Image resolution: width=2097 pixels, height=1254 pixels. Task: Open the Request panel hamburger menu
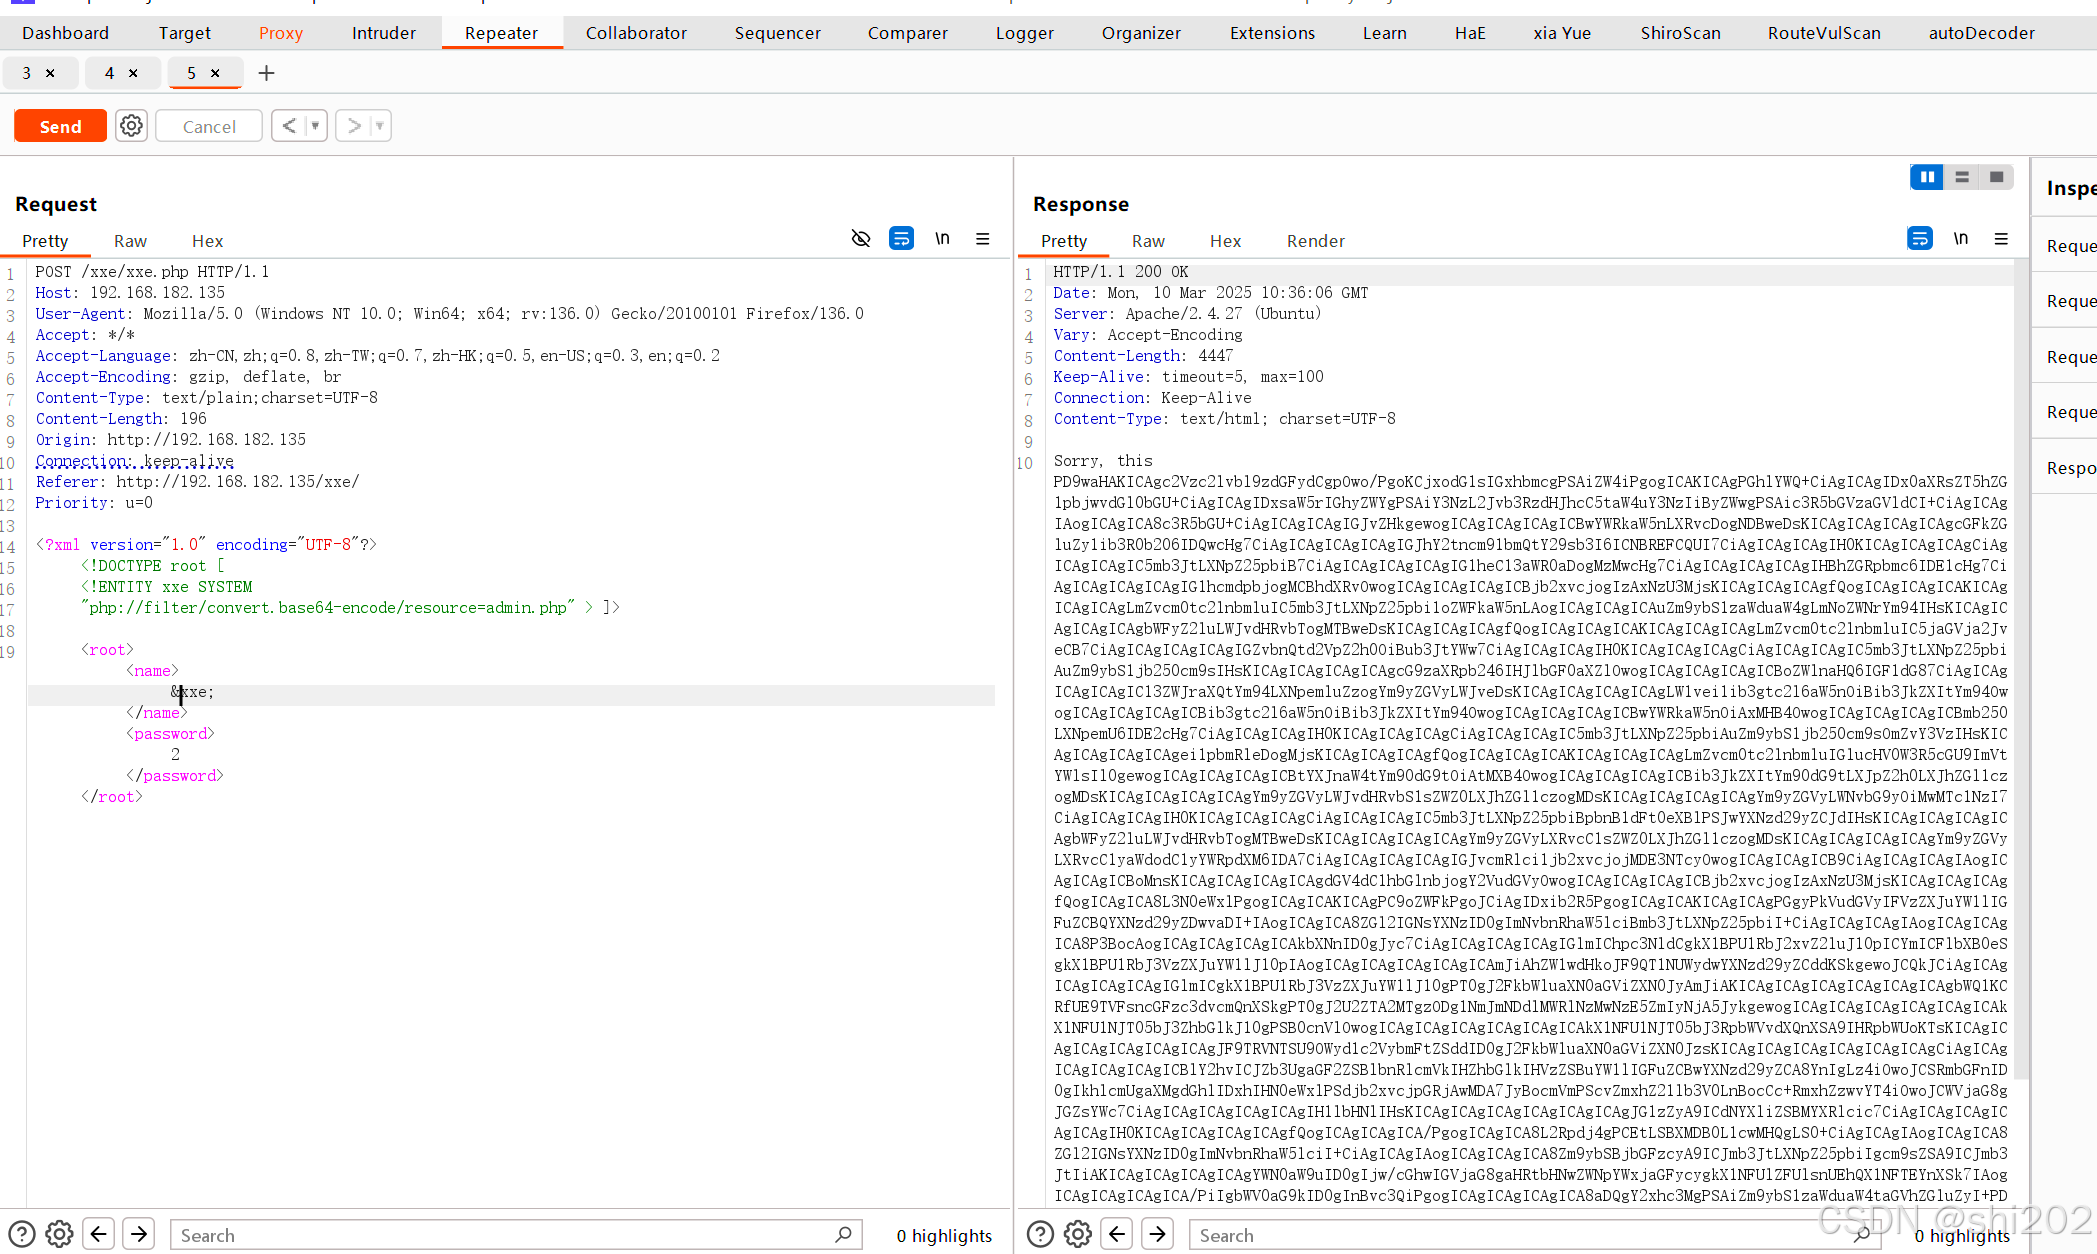[x=982, y=239]
